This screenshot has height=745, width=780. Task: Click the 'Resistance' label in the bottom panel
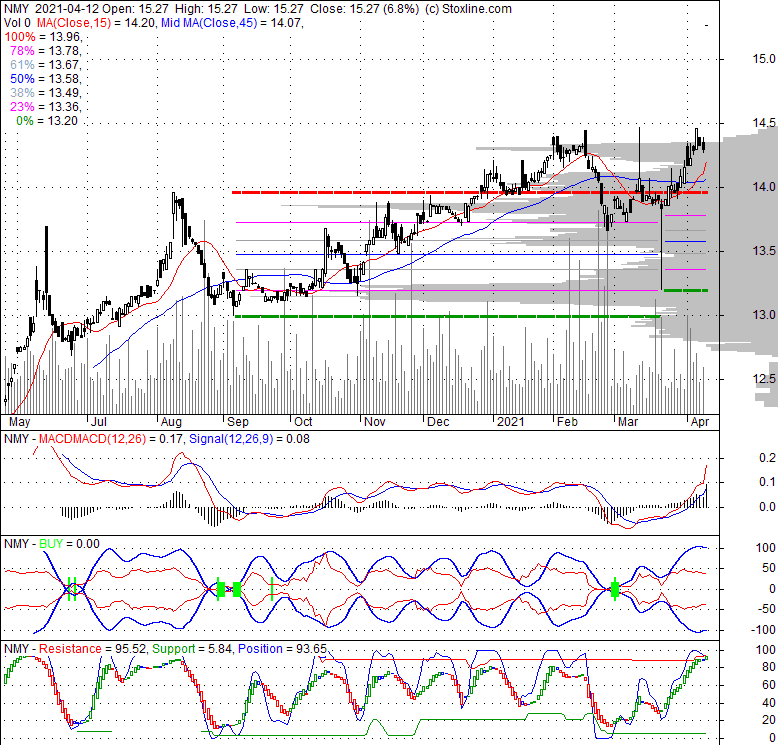coord(70,649)
